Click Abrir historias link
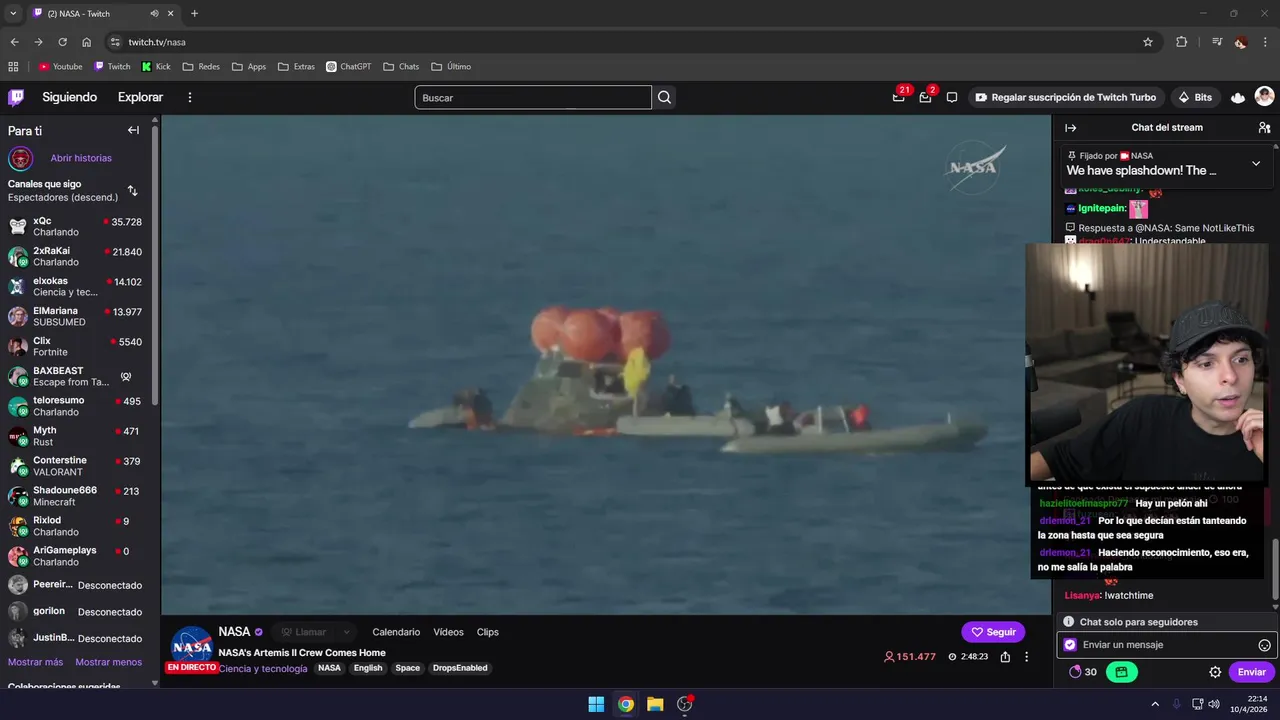This screenshot has height=720, width=1280. [x=81, y=158]
